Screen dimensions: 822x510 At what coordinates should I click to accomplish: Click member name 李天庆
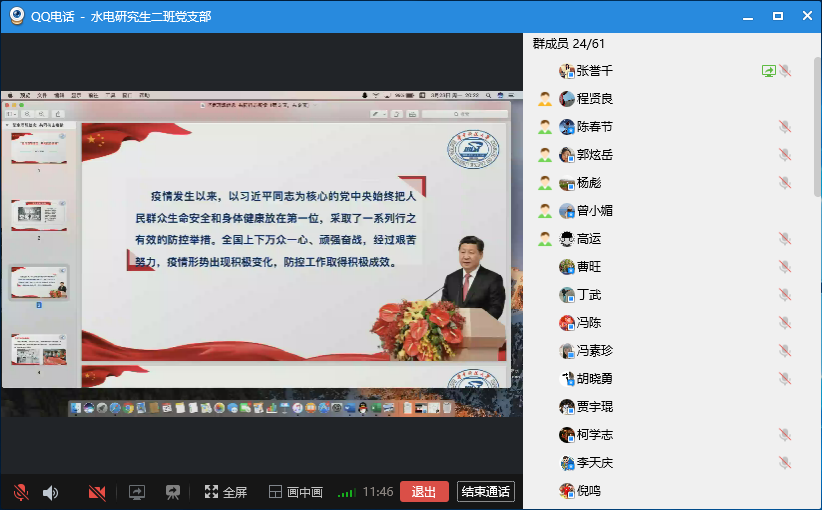(594, 463)
